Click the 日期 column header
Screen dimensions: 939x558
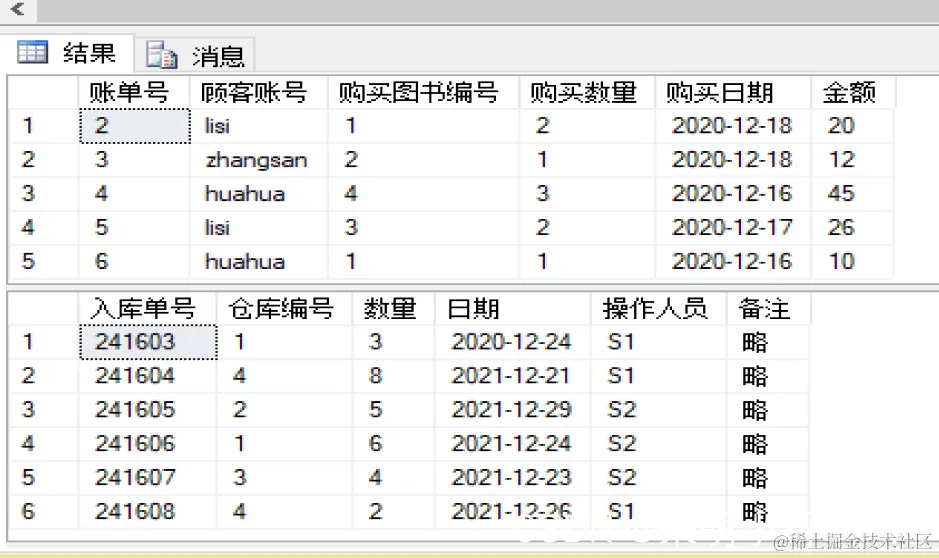click(513, 309)
